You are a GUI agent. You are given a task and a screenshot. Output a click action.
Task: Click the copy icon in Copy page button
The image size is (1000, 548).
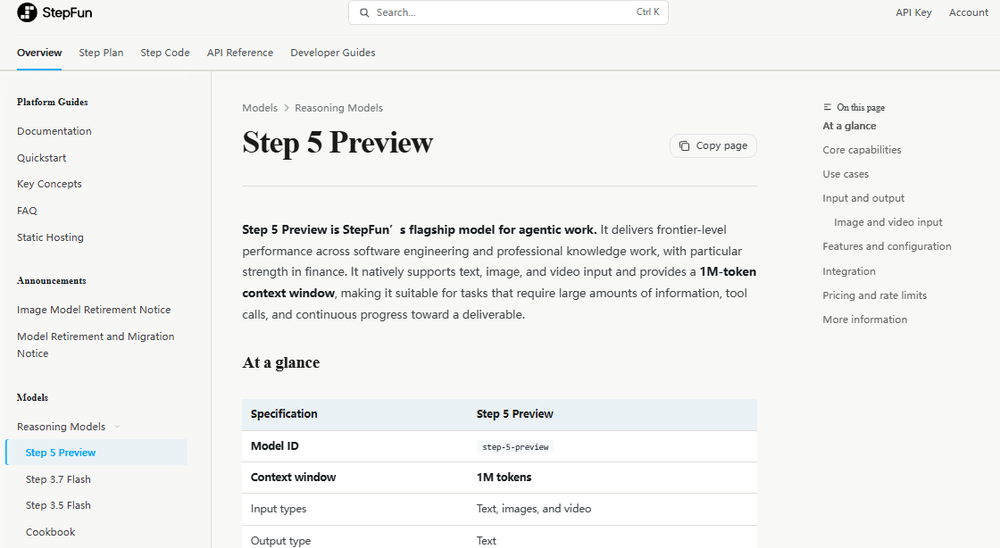pos(684,146)
